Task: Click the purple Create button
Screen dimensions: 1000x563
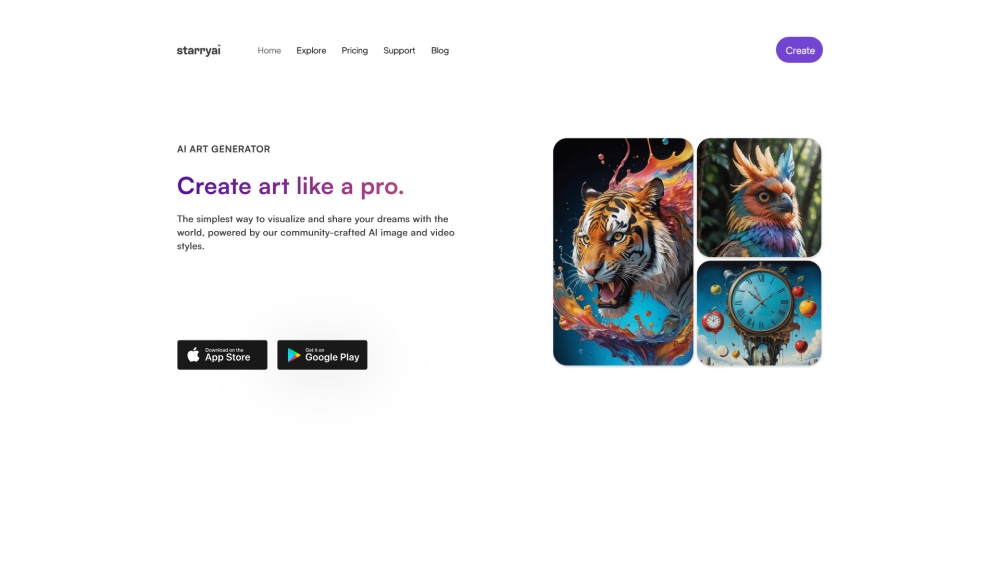Action: pyautogui.click(x=799, y=50)
